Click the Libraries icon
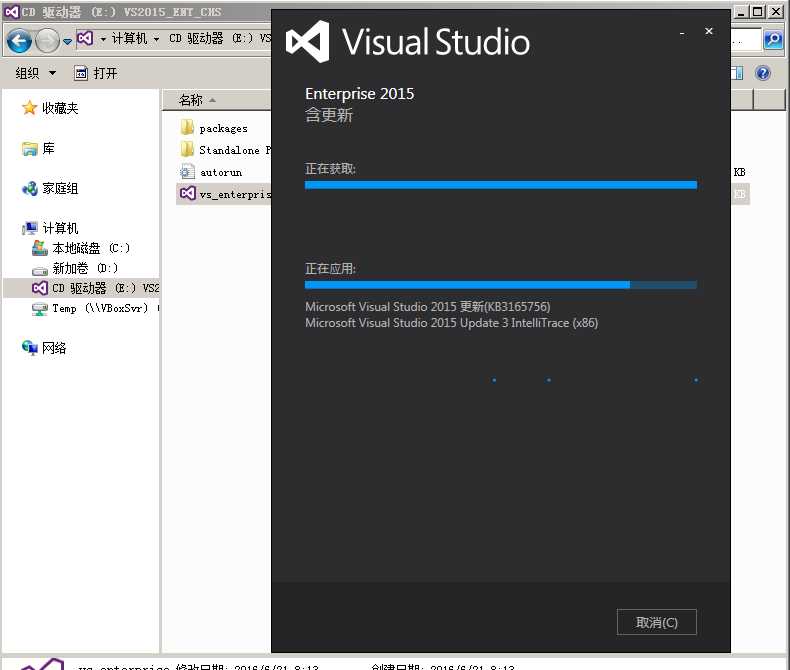This screenshot has height=670, width=790. pos(30,149)
